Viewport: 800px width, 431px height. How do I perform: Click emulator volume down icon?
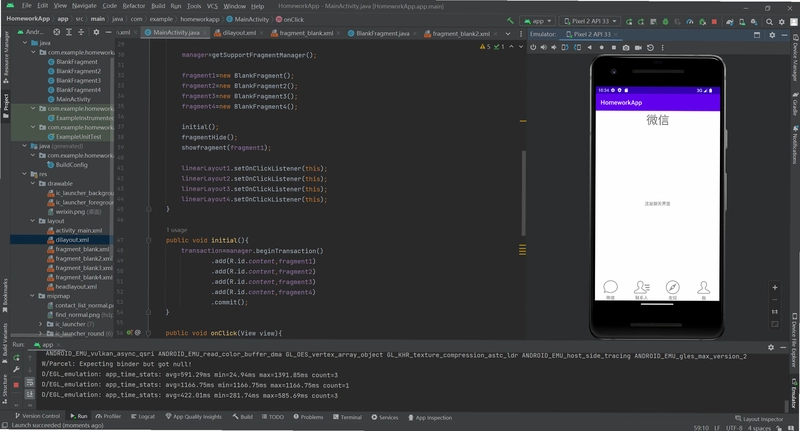tap(554, 47)
